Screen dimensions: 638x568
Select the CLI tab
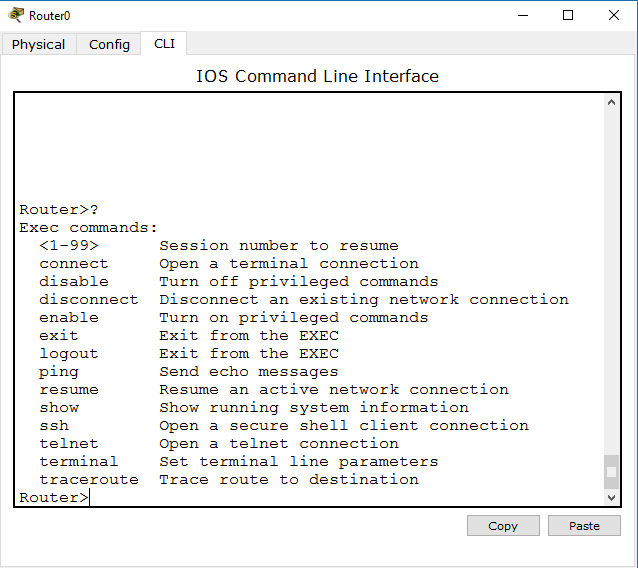(x=164, y=43)
